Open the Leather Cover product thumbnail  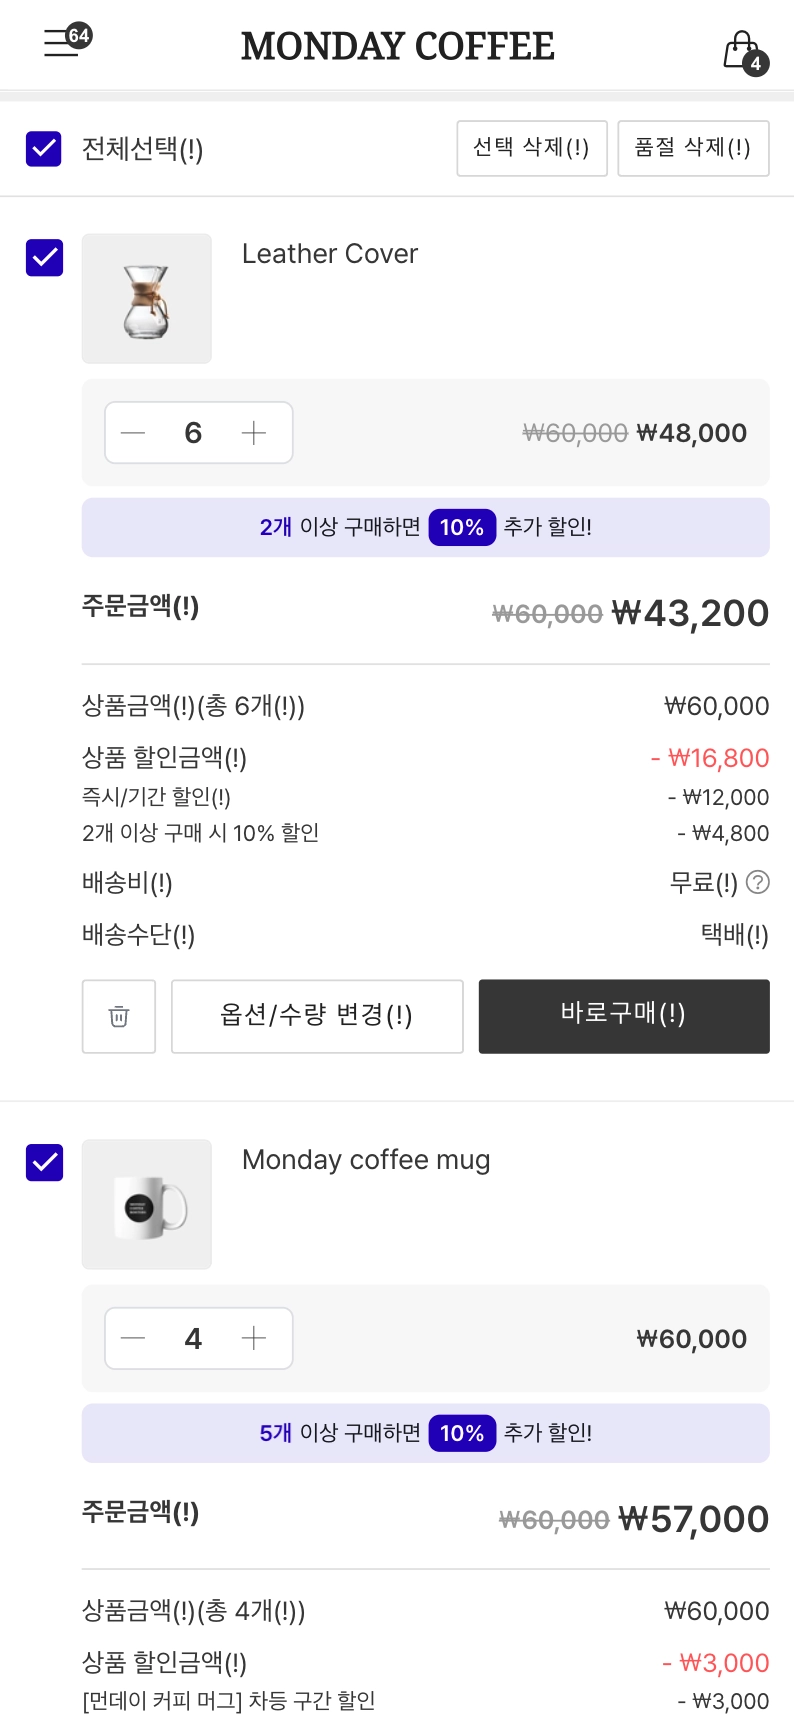[x=147, y=298]
